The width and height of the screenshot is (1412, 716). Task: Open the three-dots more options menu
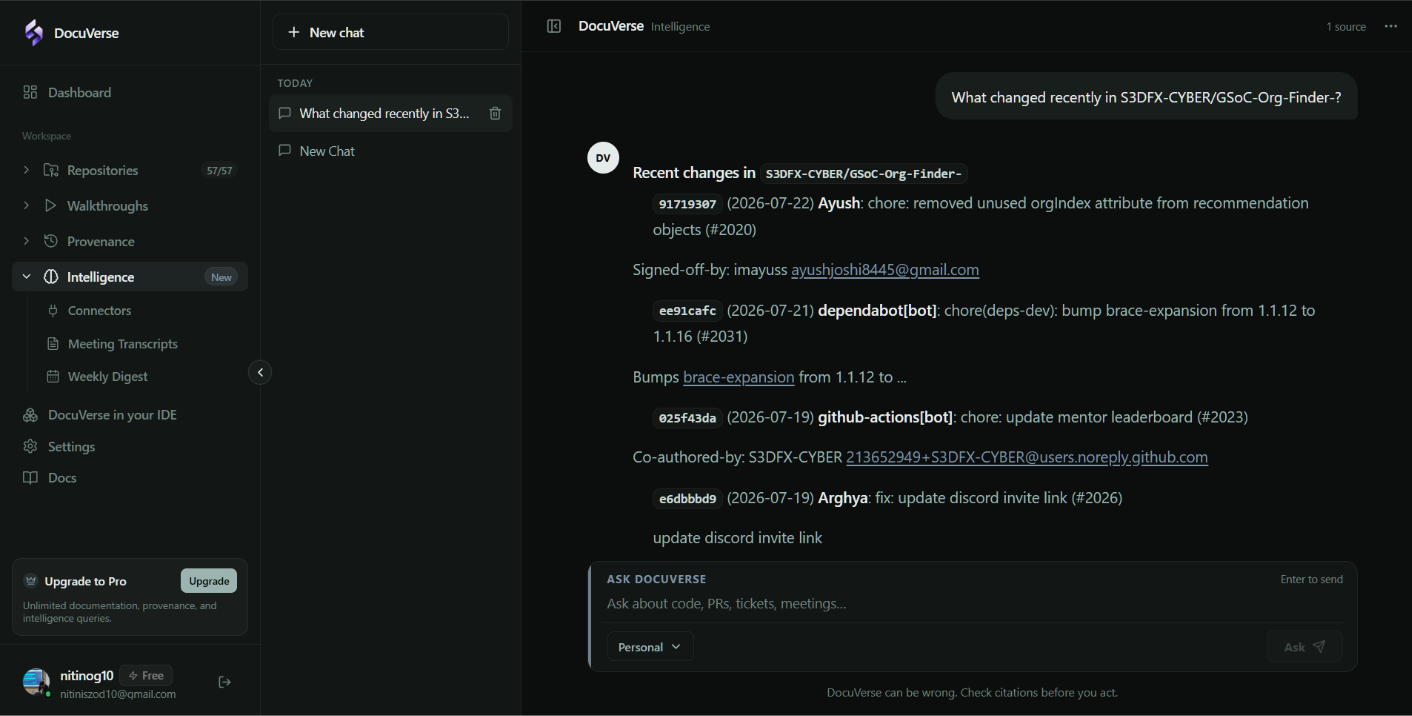[x=1390, y=26]
